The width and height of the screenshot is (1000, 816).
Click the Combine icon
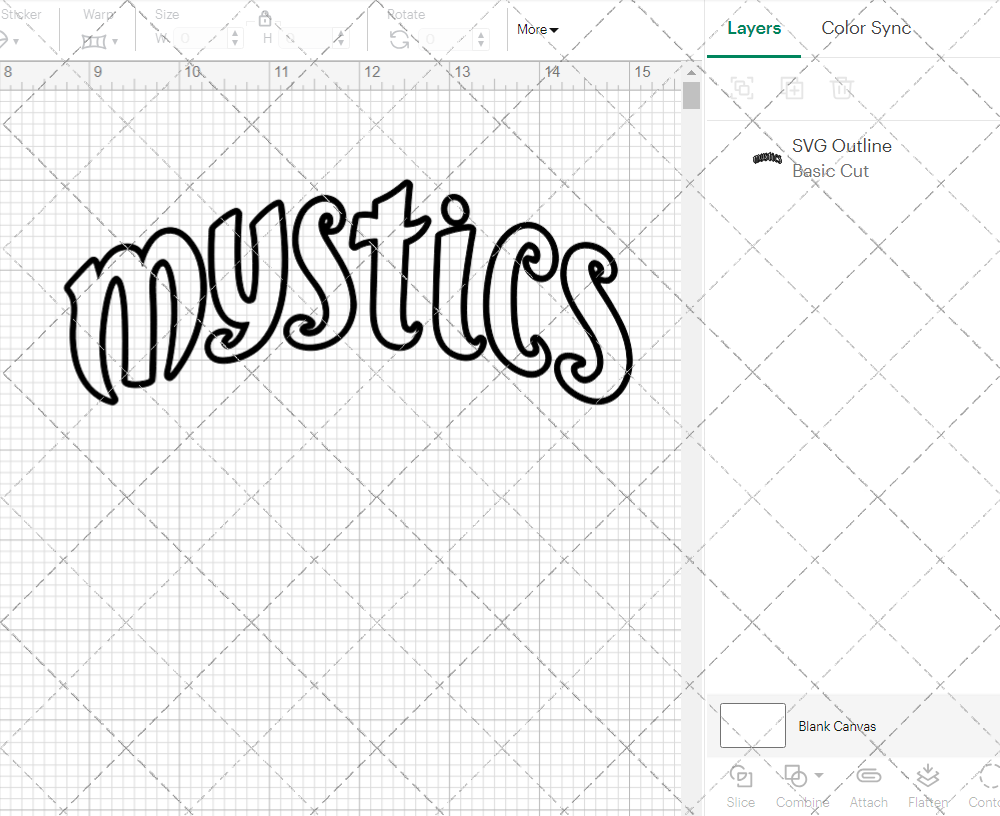click(796, 777)
